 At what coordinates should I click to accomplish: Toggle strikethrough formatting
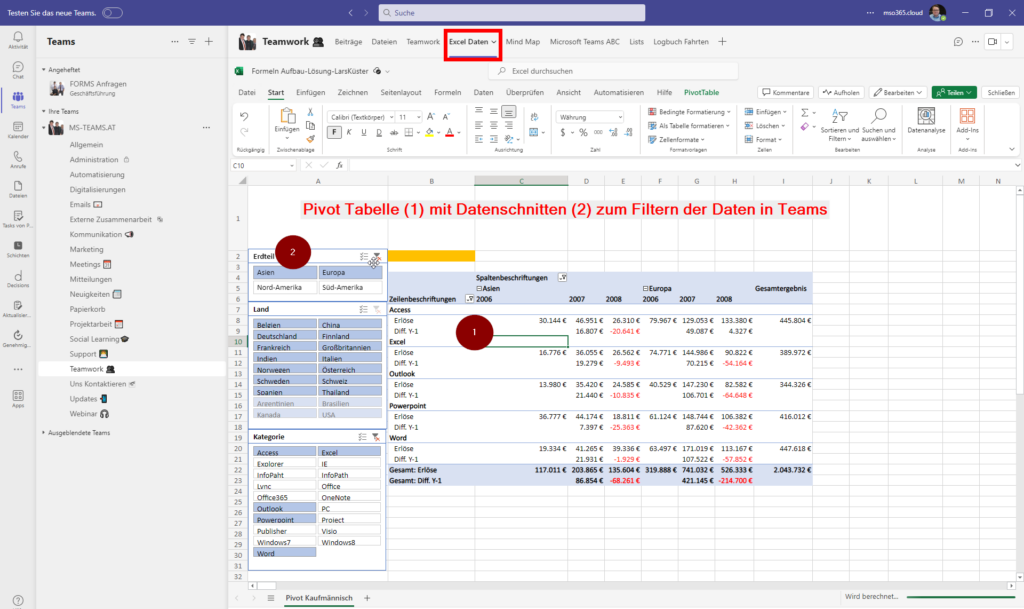[394, 133]
